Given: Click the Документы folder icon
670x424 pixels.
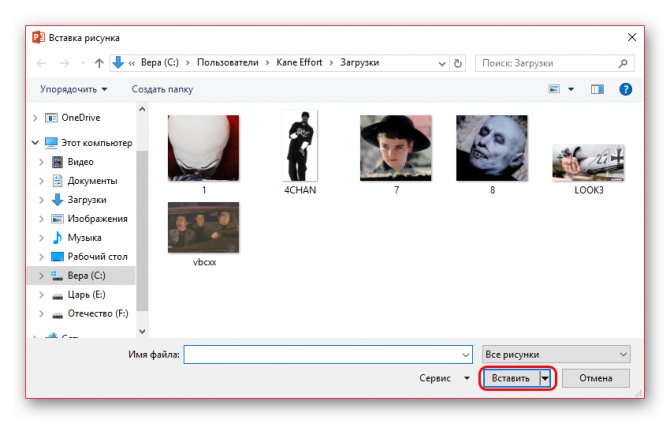Looking at the screenshot, I should (x=57, y=180).
